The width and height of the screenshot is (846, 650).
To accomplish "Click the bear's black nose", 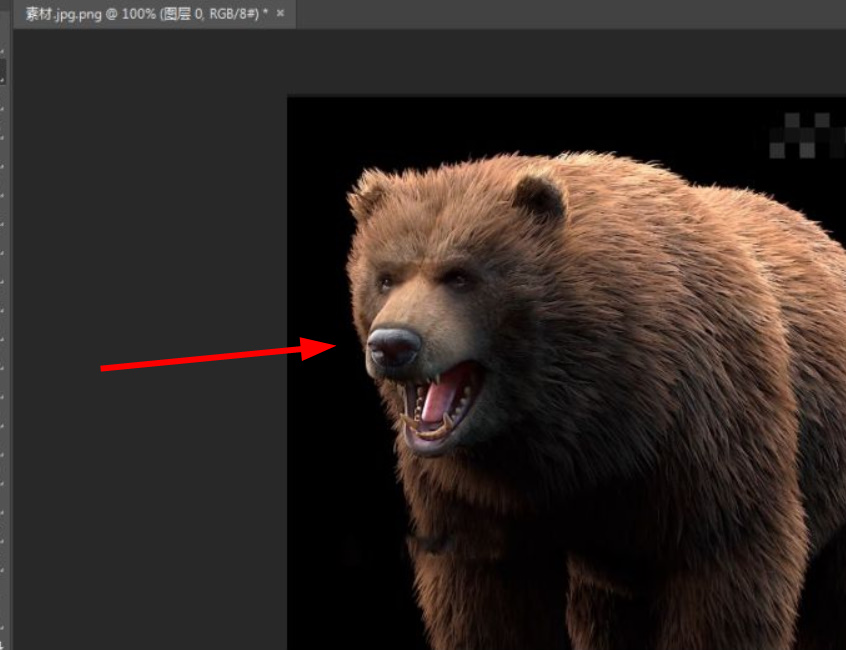I will tap(393, 347).
